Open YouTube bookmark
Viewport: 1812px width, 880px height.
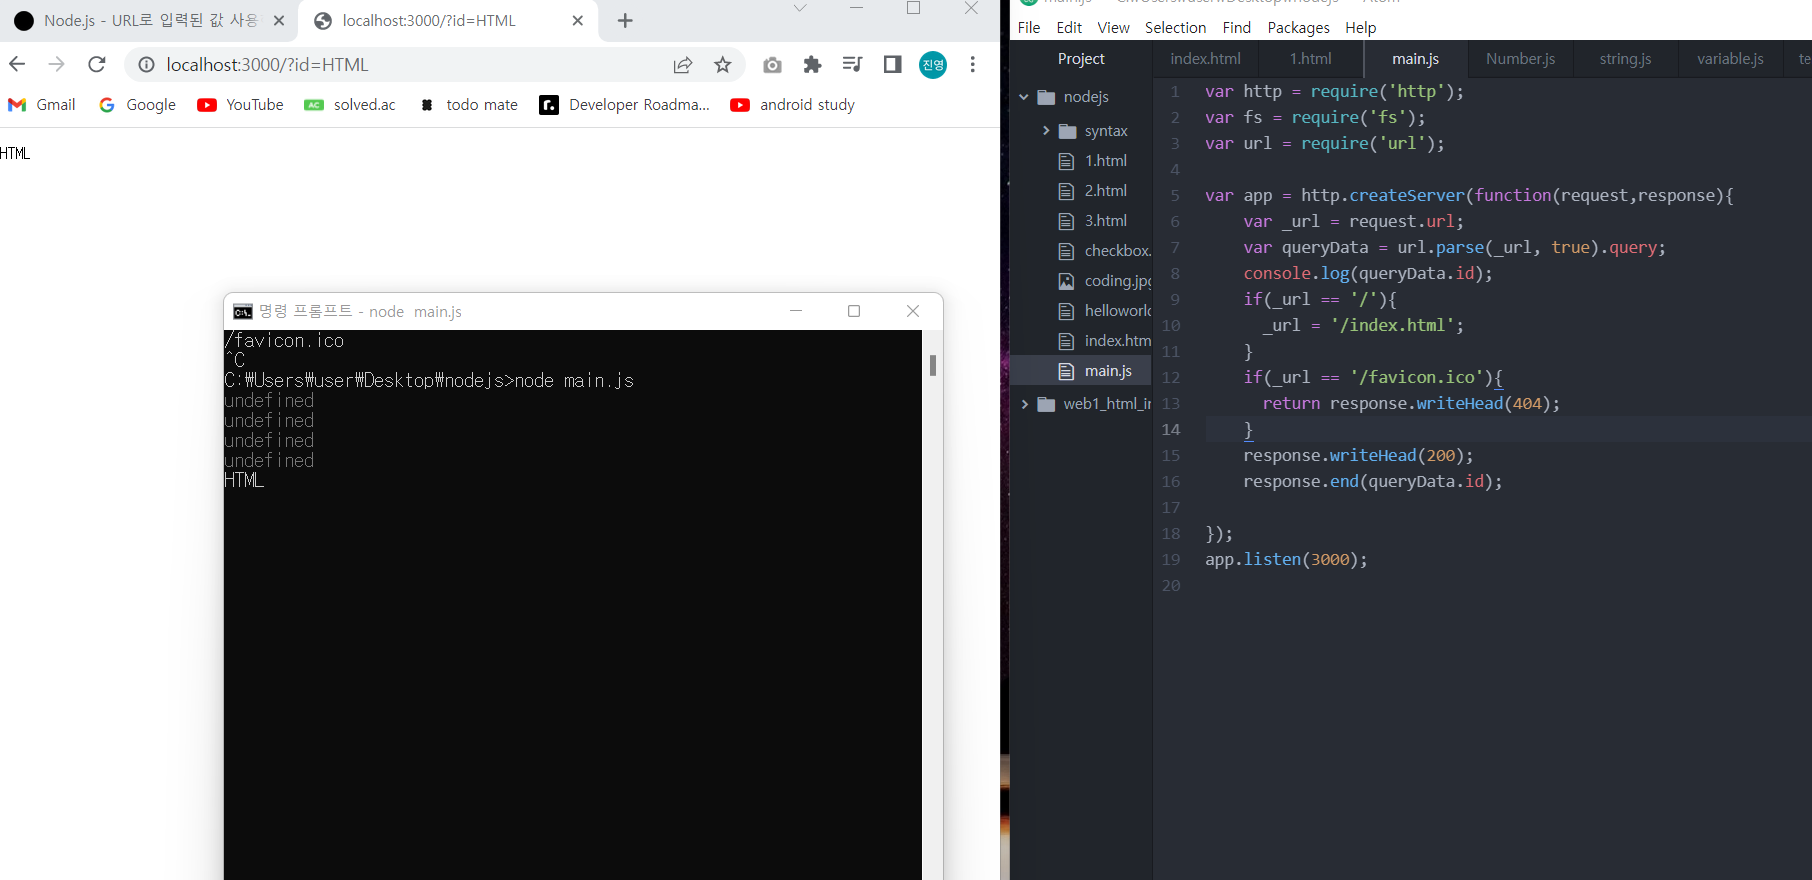point(241,105)
